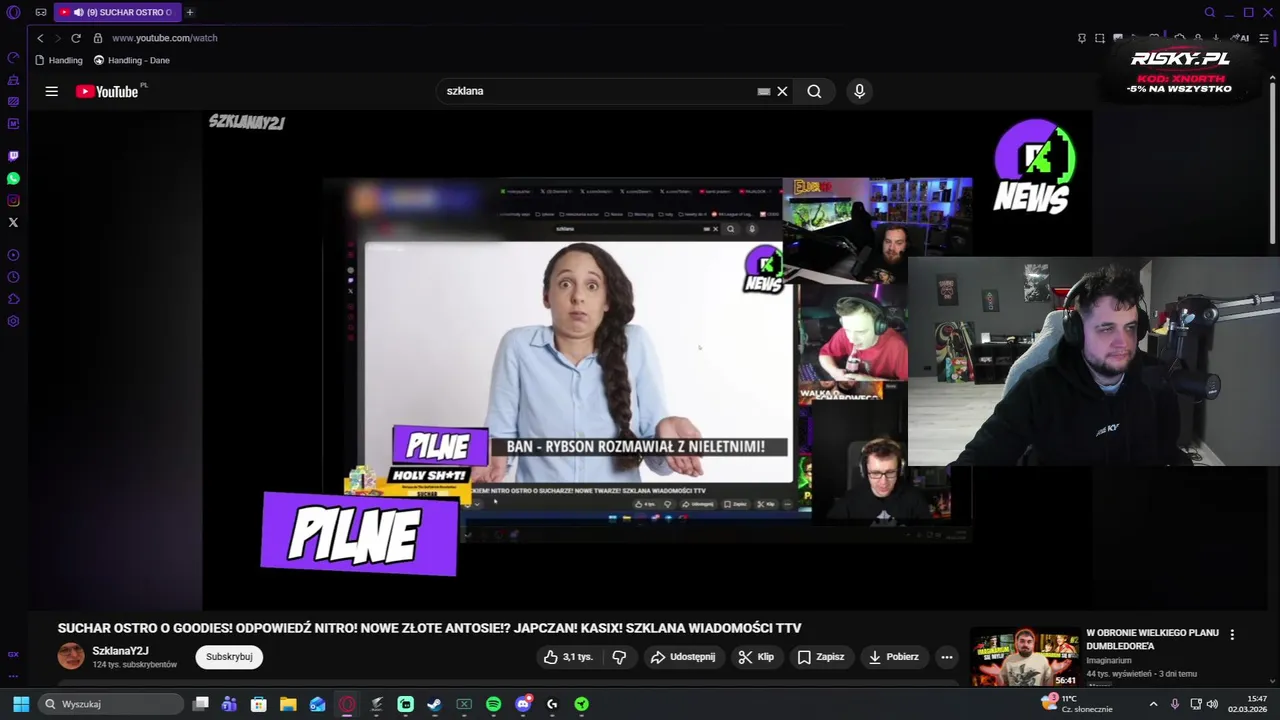Open WhatsApp in the sidebar
The height and width of the screenshot is (720, 1280).
click(x=13, y=178)
